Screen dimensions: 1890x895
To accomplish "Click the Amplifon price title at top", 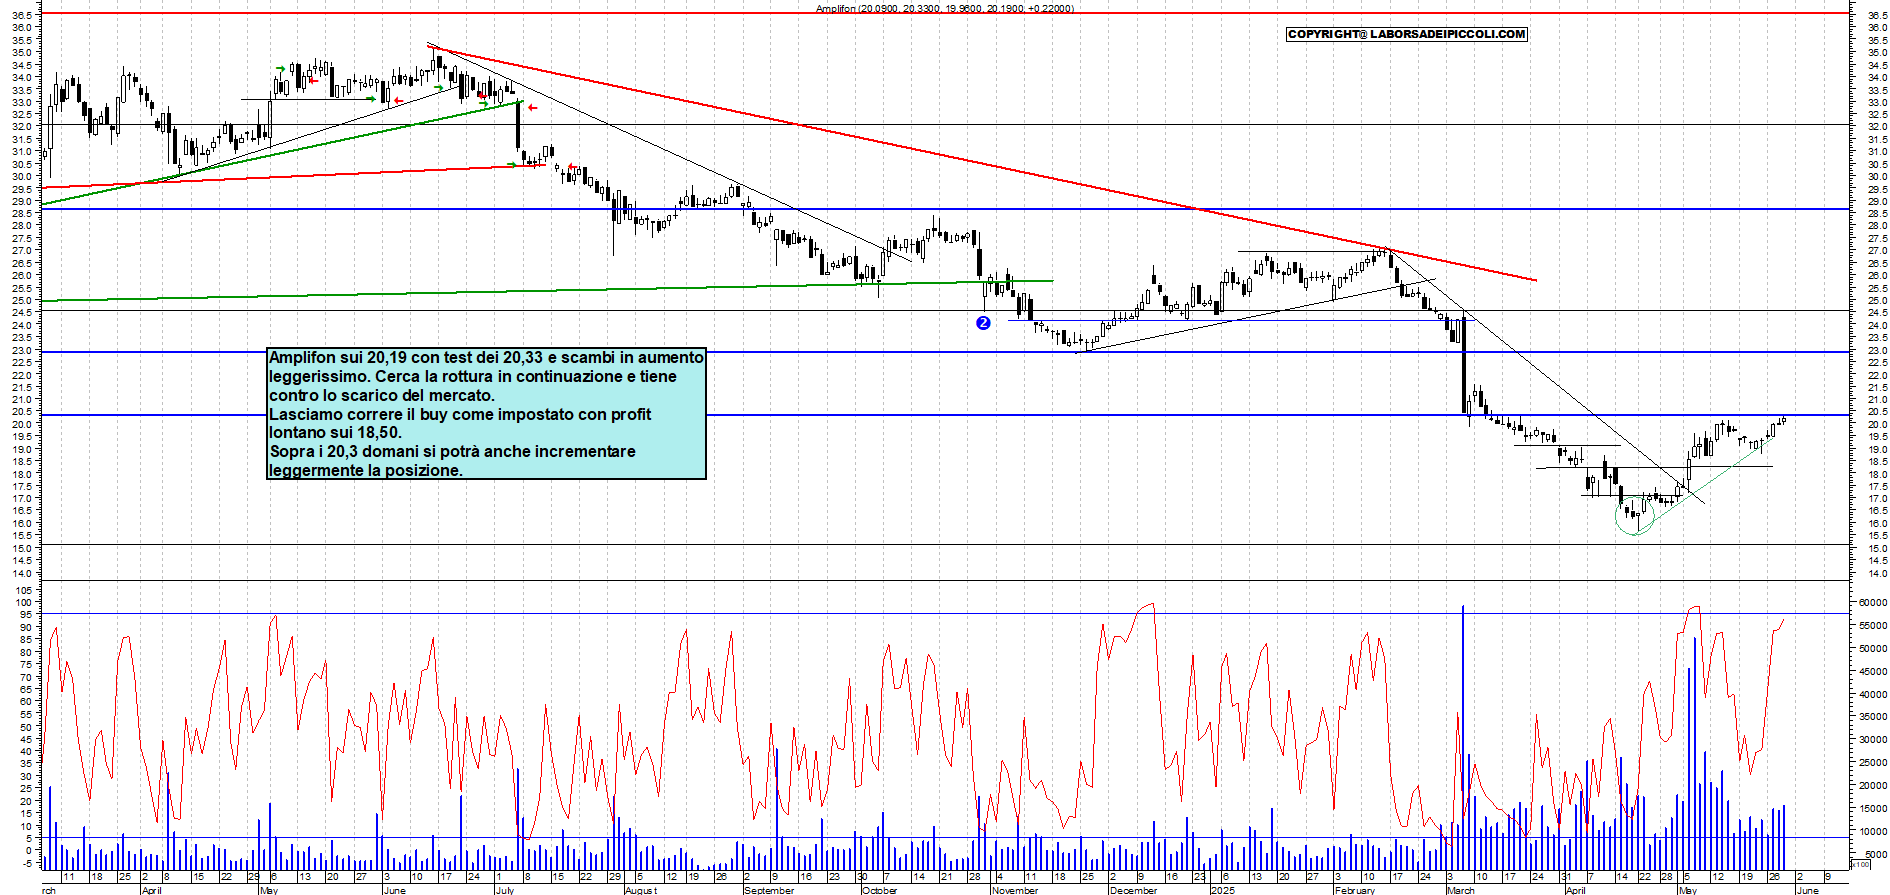I will pos(945,8).
